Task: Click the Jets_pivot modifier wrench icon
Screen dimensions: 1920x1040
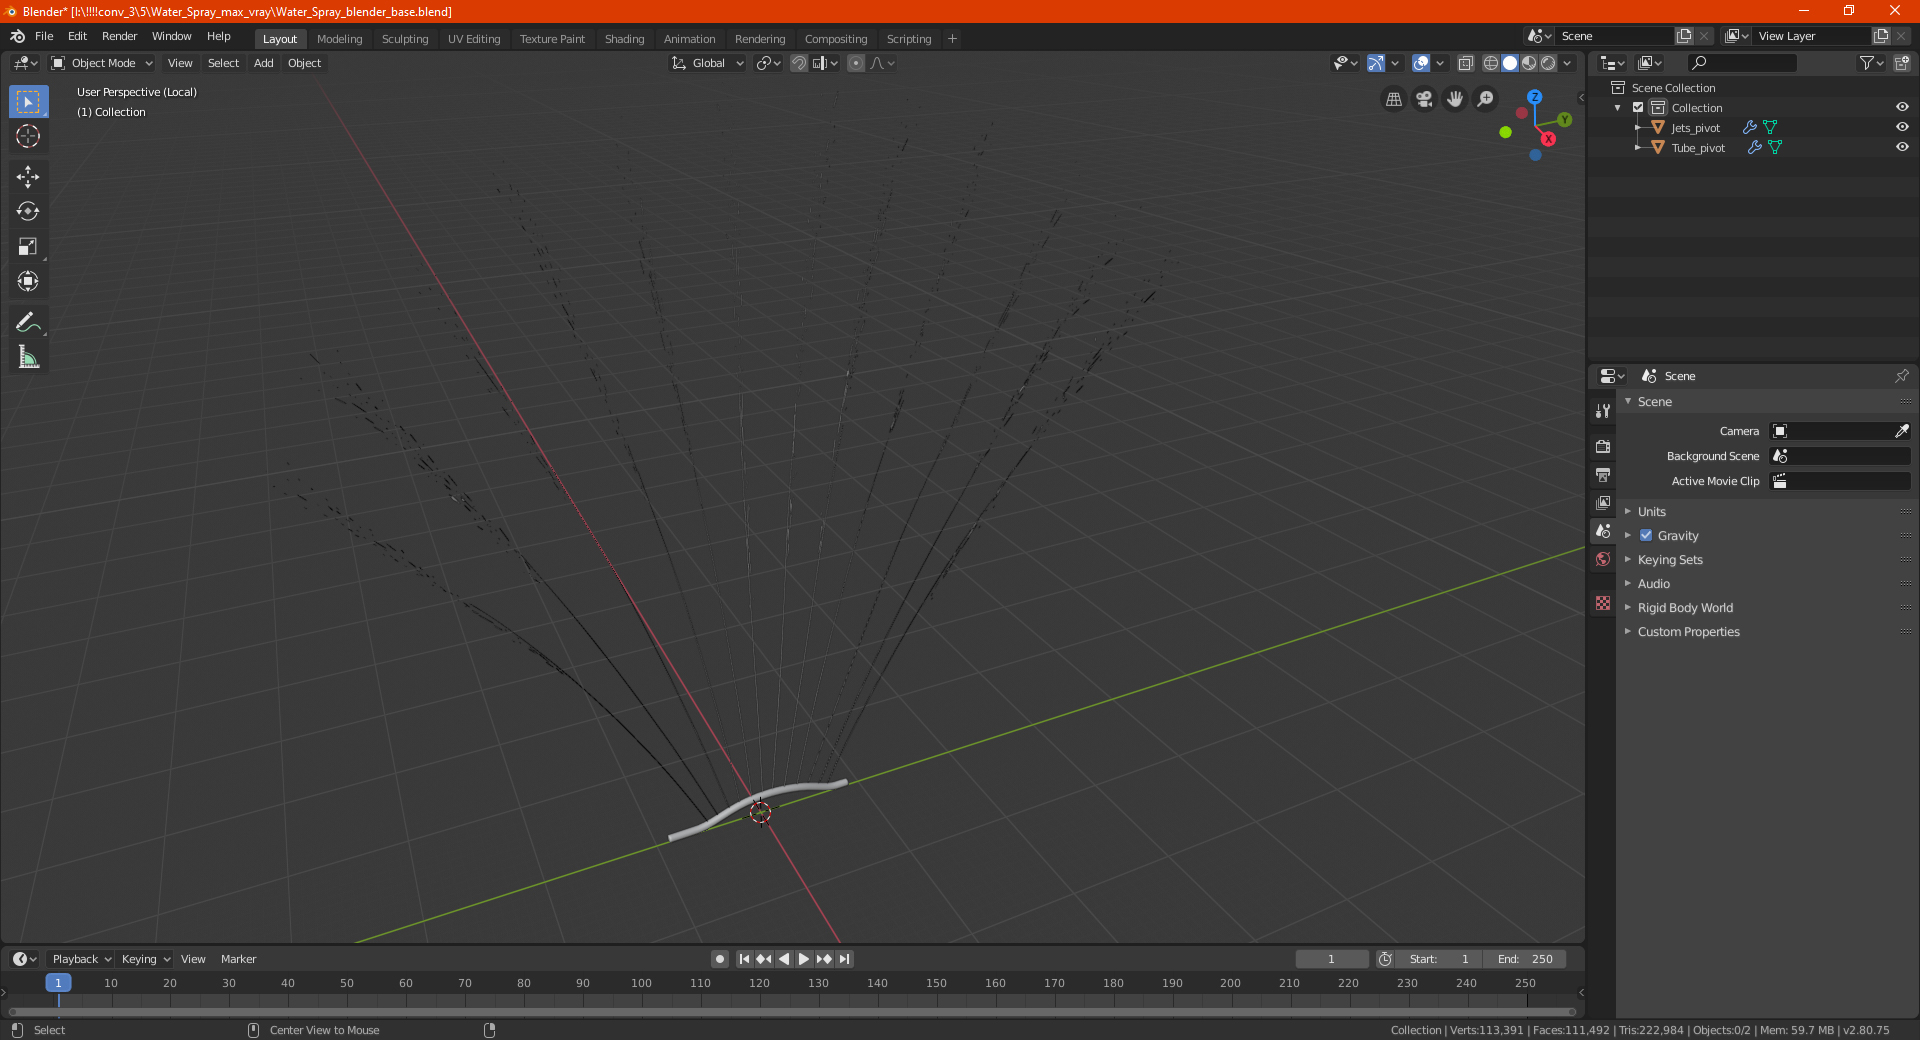Action: click(x=1749, y=128)
